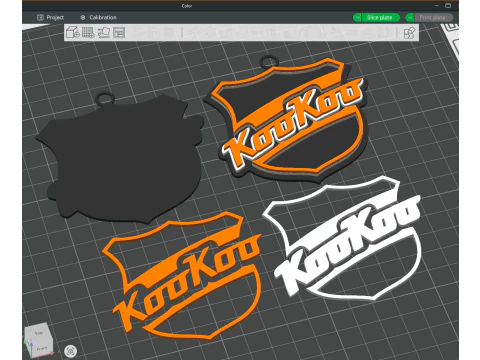
Task: Click the Auto orient toolbar icon
Action: [104, 33]
